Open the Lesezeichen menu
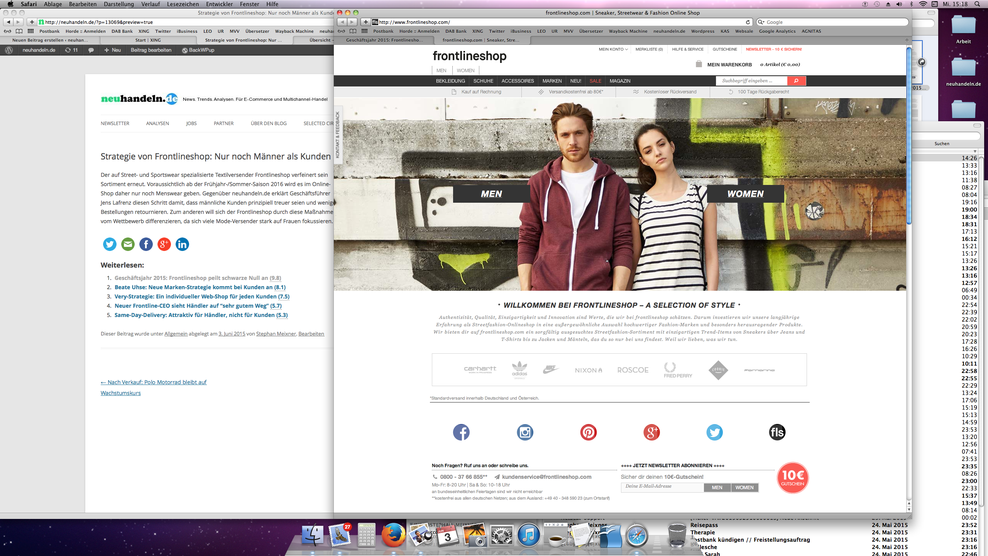 click(x=183, y=4)
